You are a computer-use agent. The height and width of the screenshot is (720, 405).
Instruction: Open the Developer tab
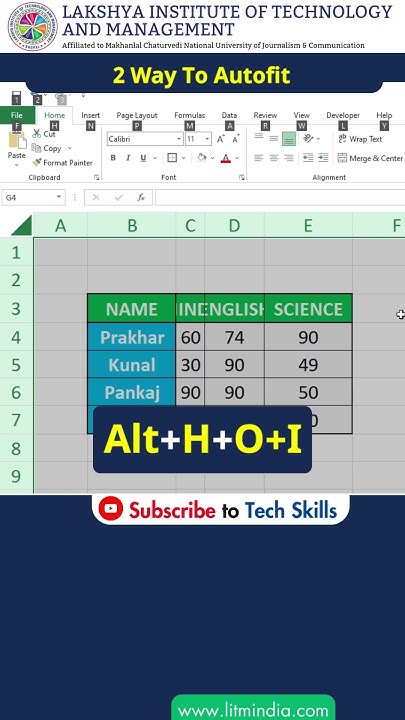[x=343, y=115]
